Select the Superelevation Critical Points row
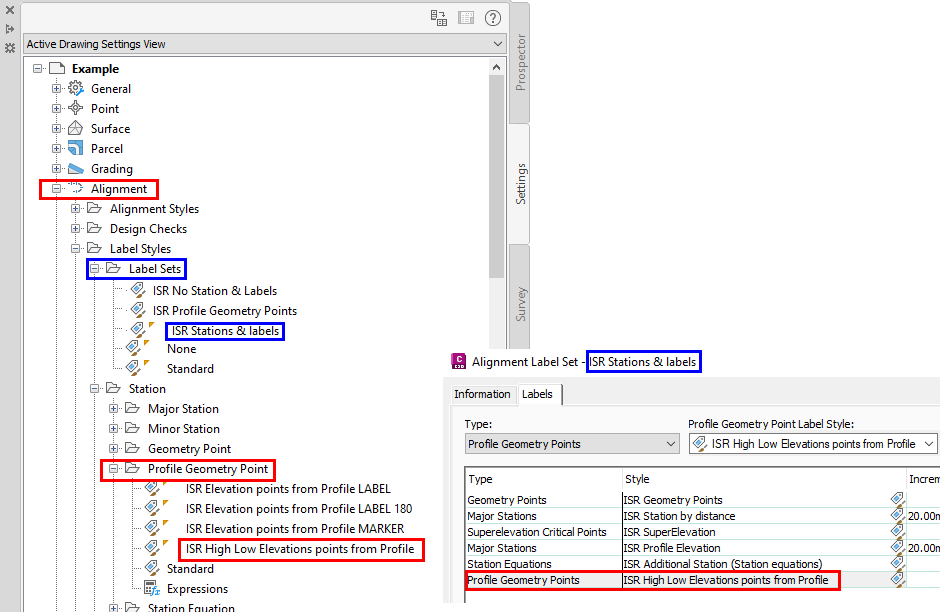940x613 pixels. pos(703,532)
